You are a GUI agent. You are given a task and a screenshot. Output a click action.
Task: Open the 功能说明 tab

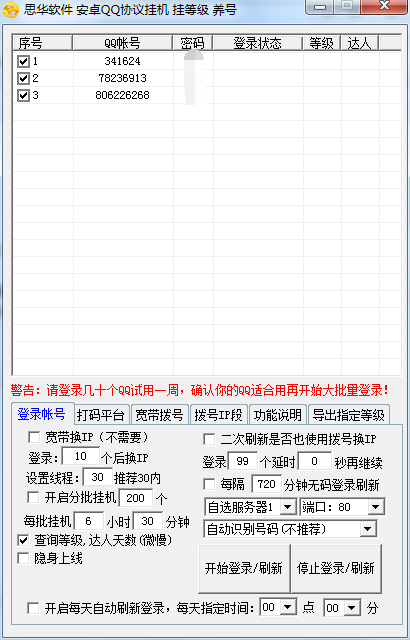coord(277,415)
